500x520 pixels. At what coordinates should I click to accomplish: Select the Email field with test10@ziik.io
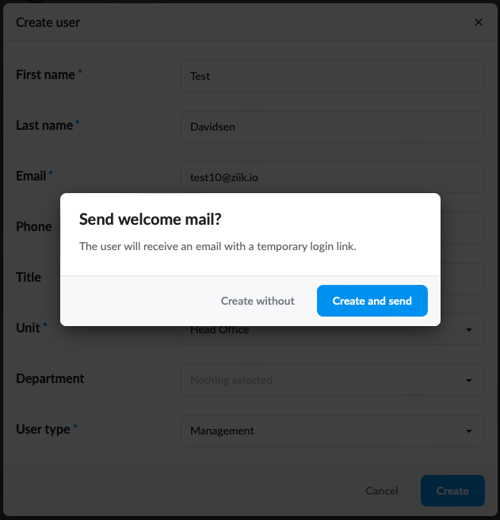pyautogui.click(x=332, y=177)
